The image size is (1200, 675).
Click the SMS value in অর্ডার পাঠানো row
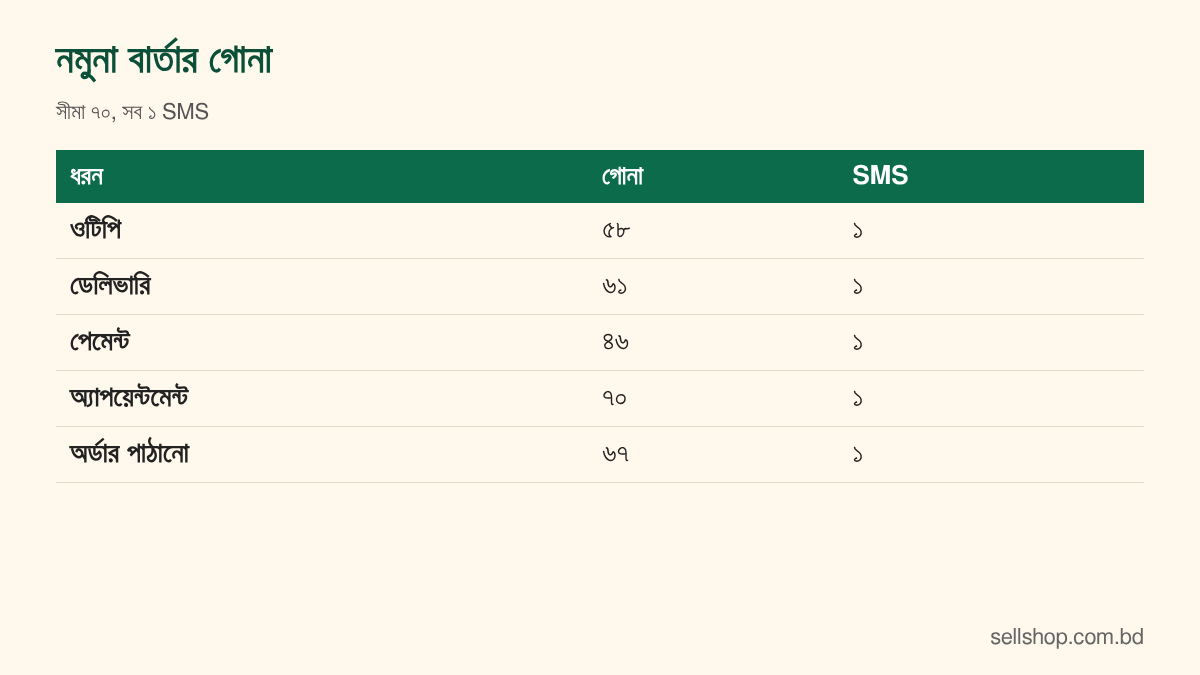pos(858,454)
